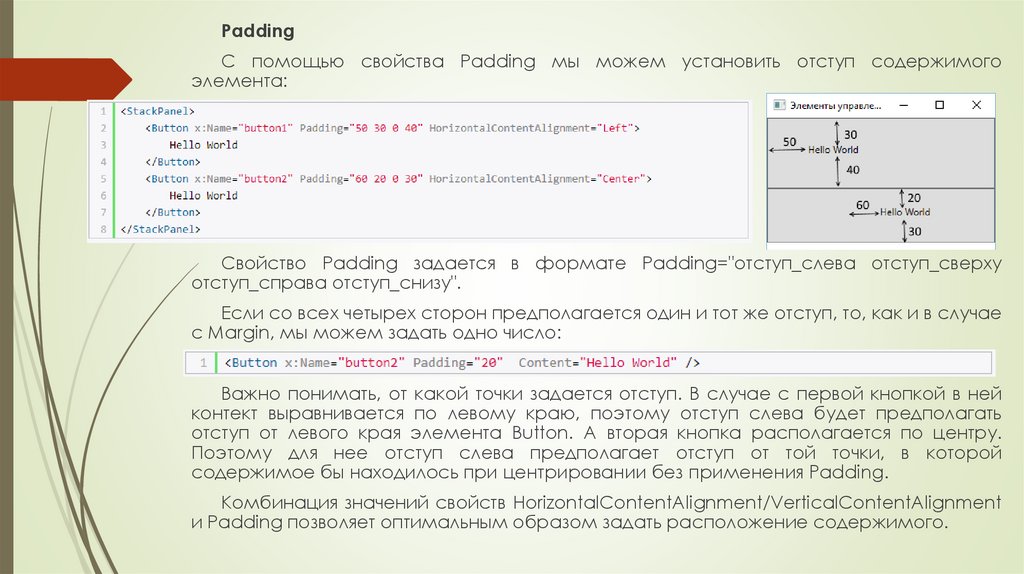Screen dimensions: 1024x574
Task: Click the Hello World button with the 50 left-padding arrow
Action: 881,153
